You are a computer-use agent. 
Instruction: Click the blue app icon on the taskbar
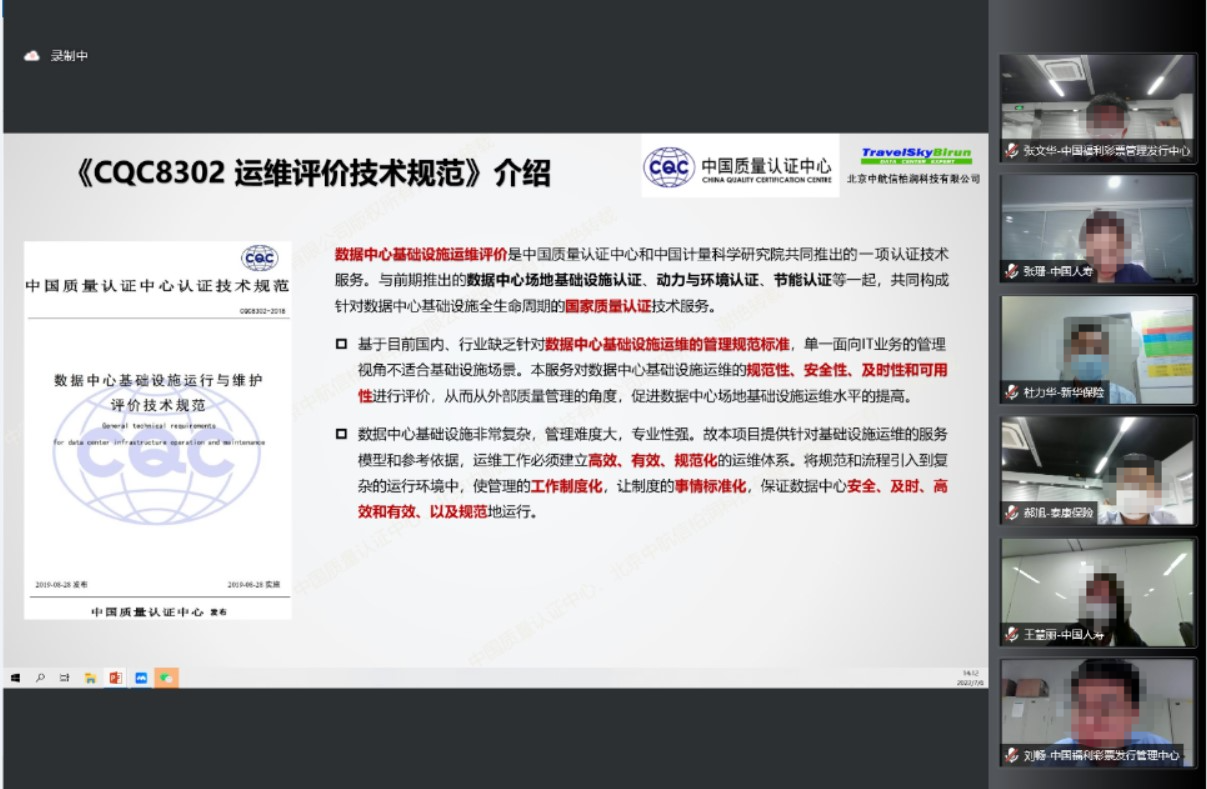click(x=139, y=678)
